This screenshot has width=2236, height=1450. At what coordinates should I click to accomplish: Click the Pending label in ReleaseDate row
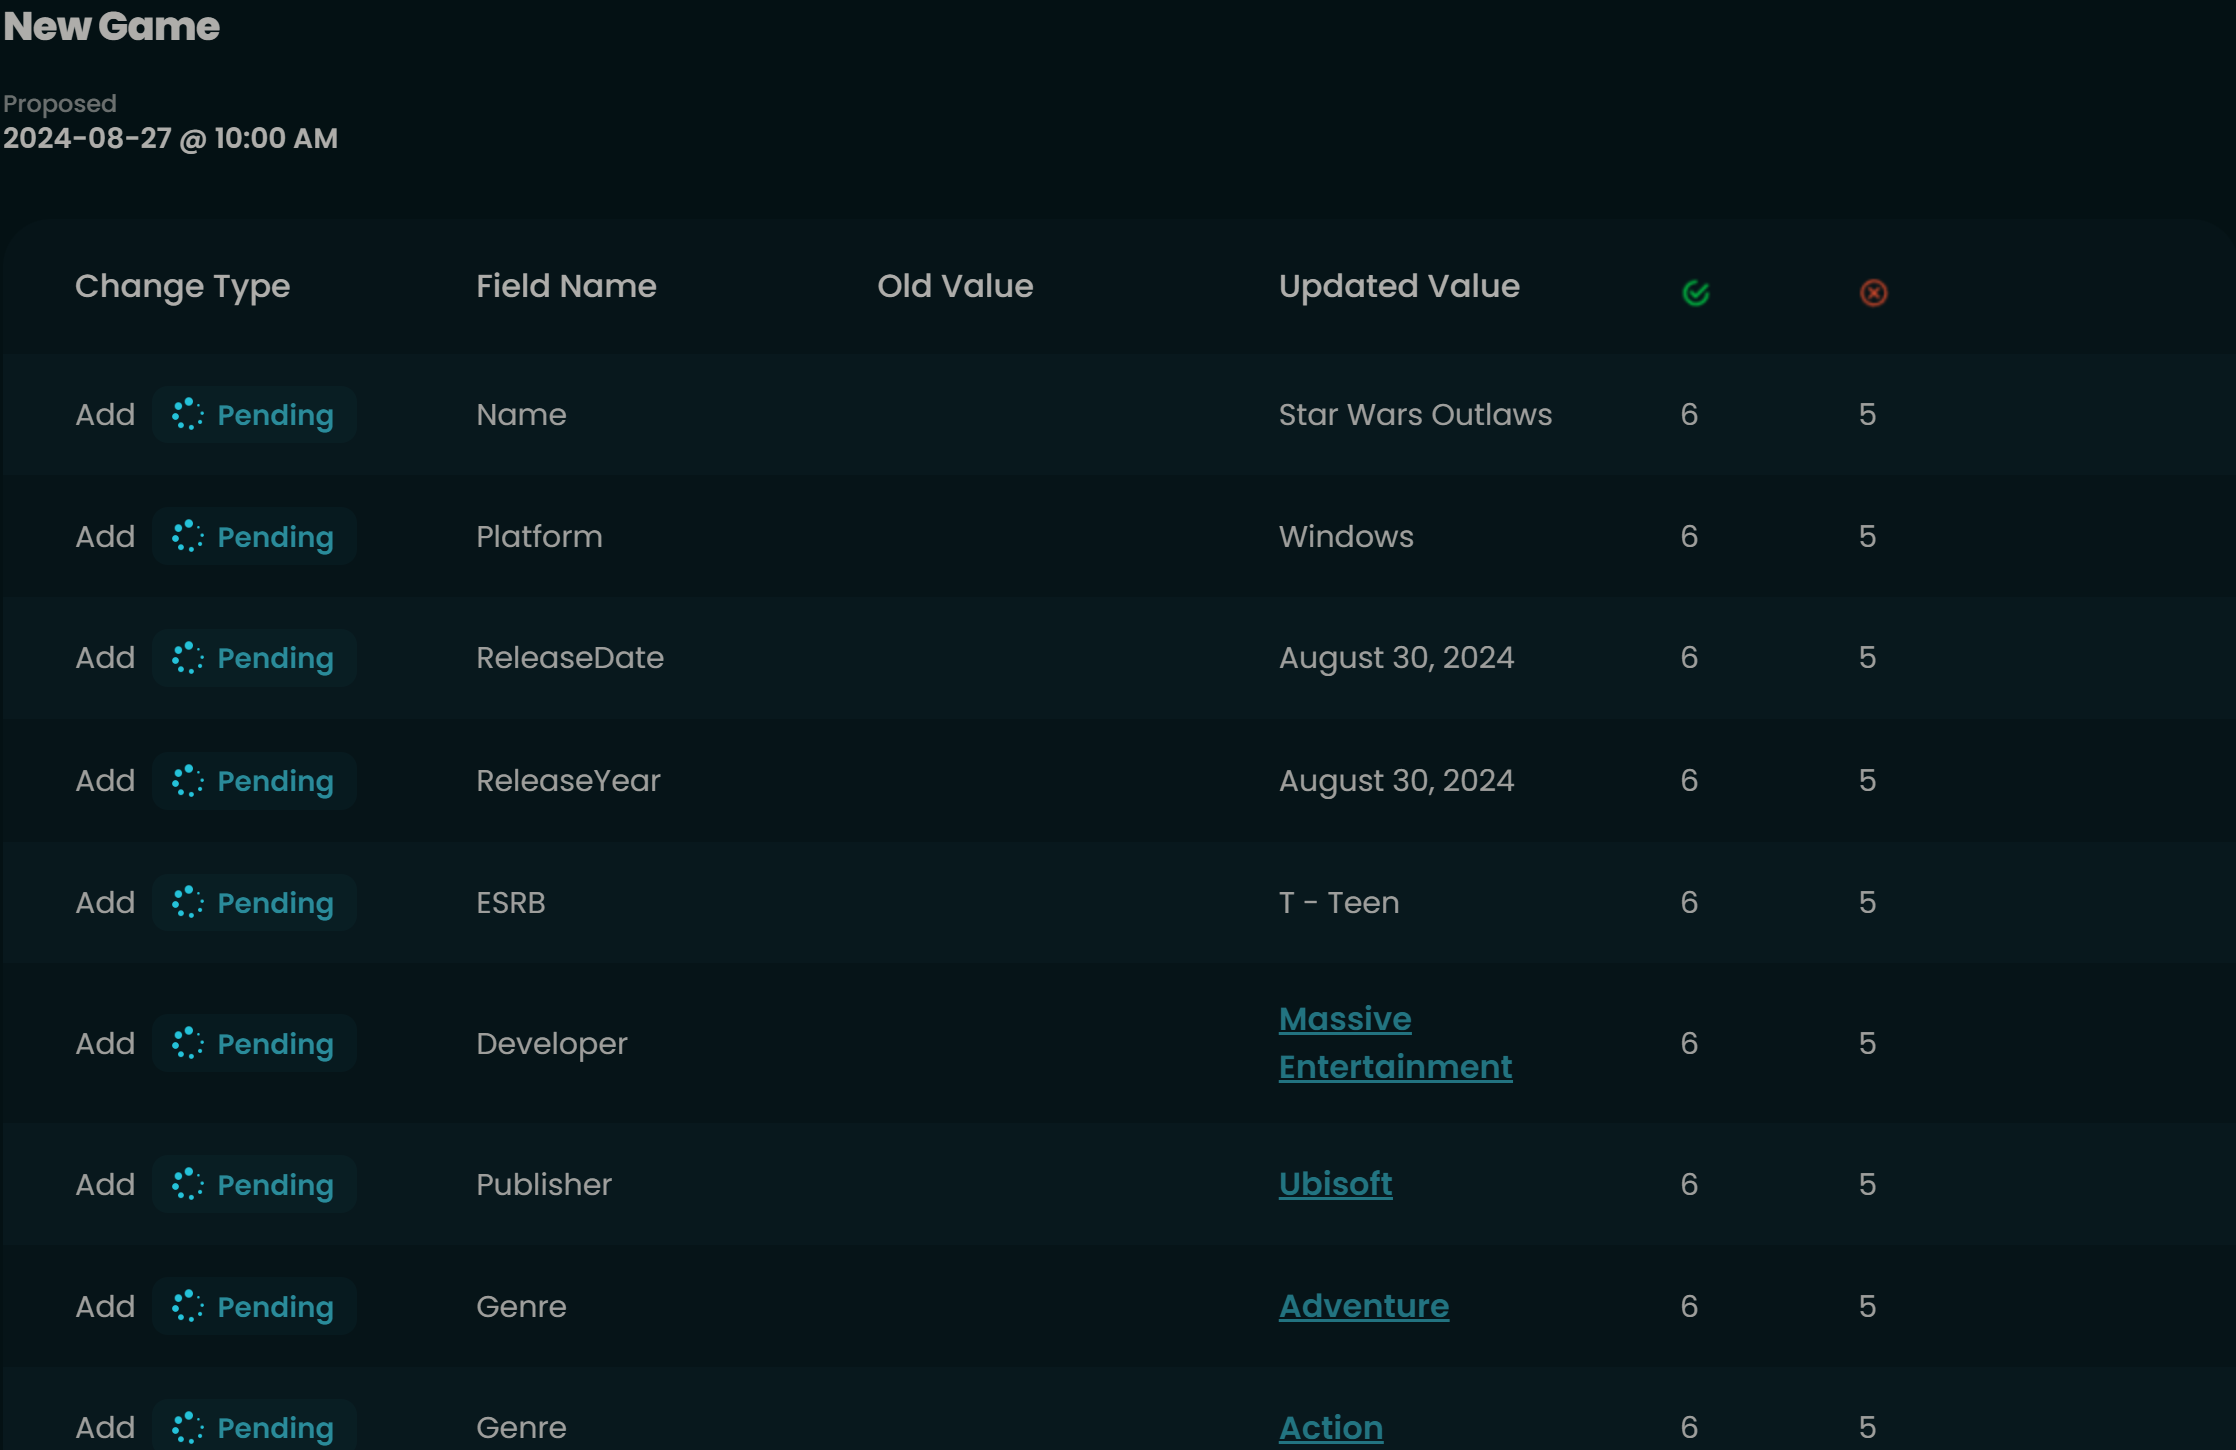click(x=275, y=658)
